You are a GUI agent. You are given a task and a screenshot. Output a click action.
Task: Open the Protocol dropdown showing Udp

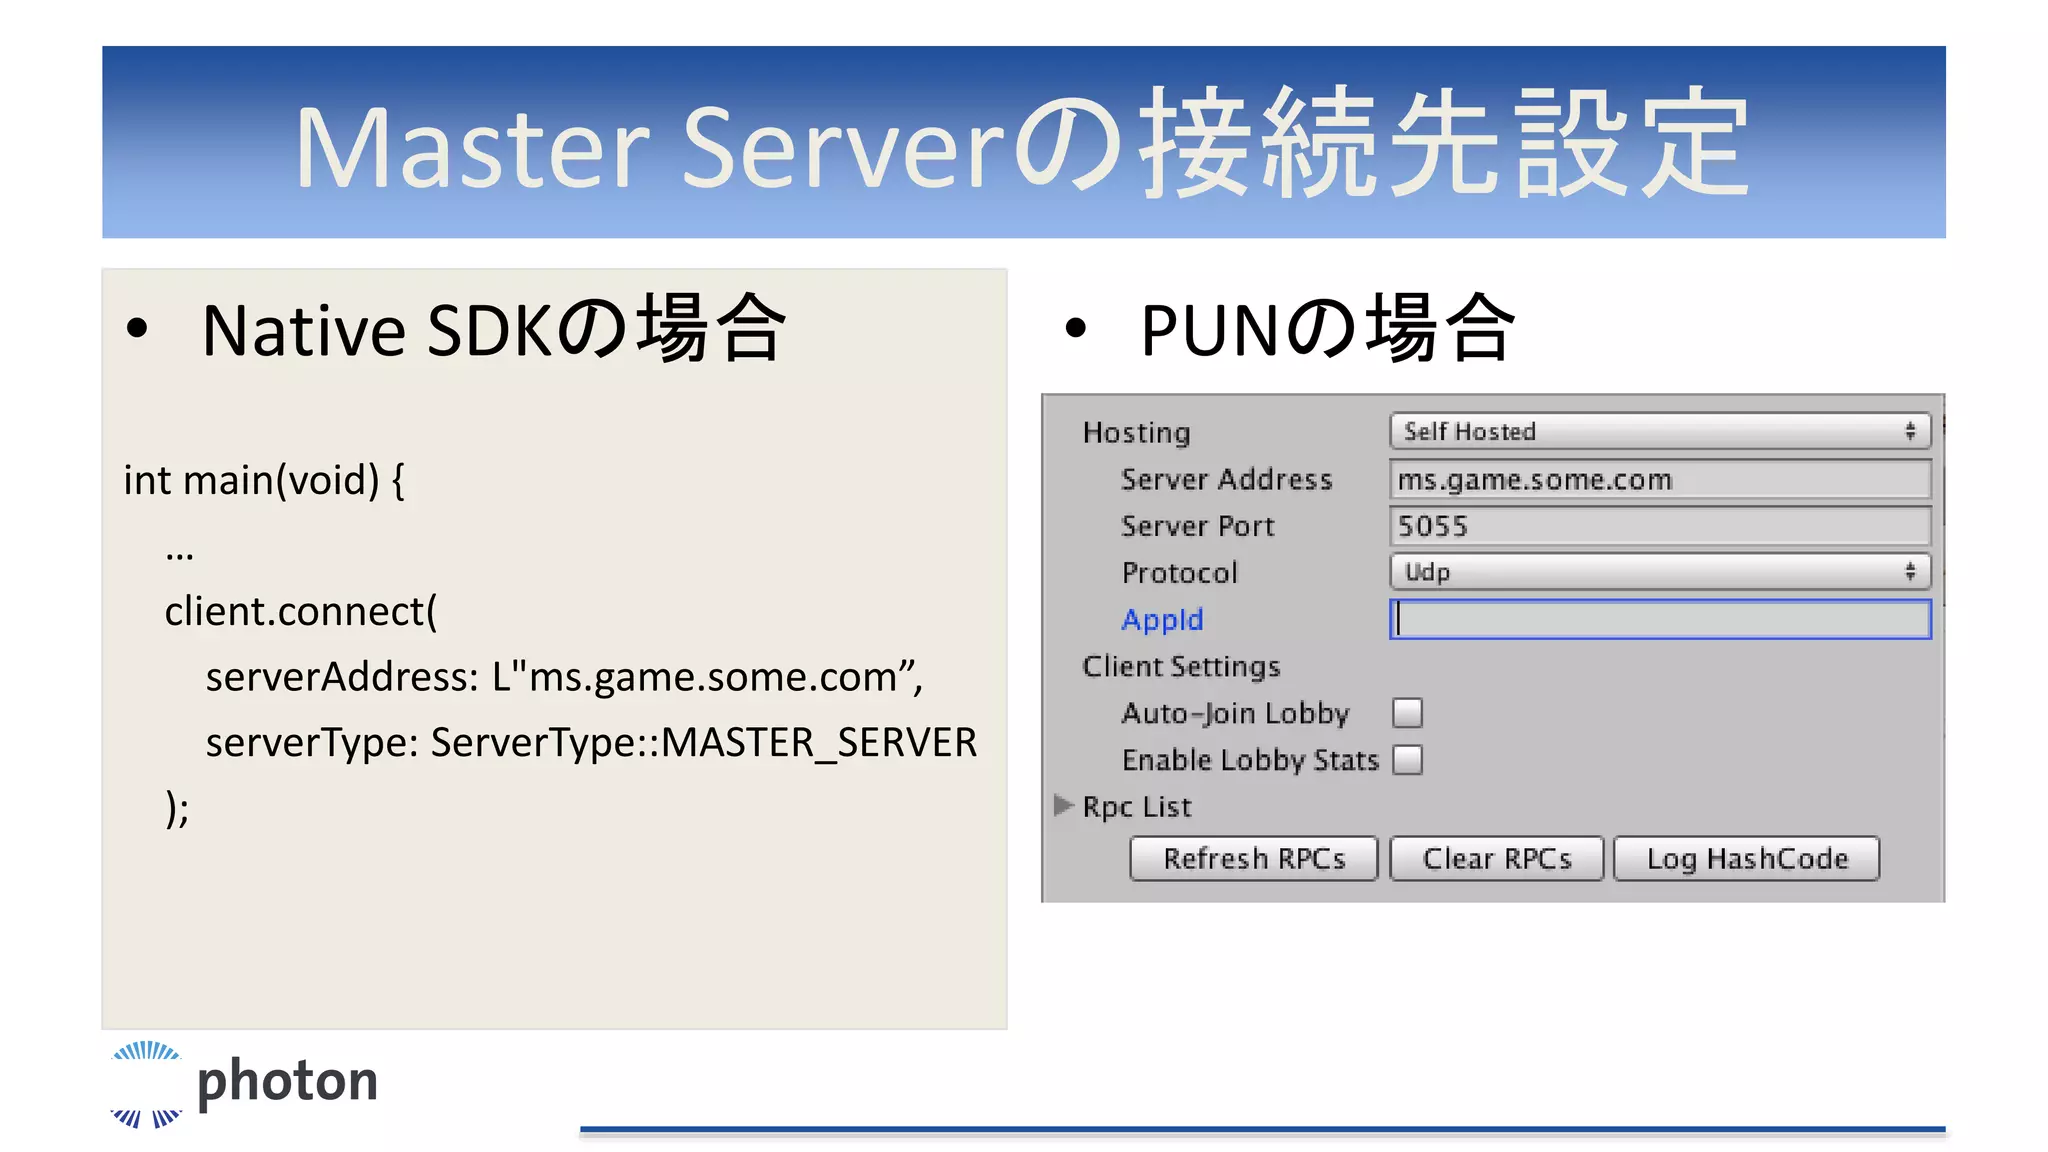[1660, 572]
